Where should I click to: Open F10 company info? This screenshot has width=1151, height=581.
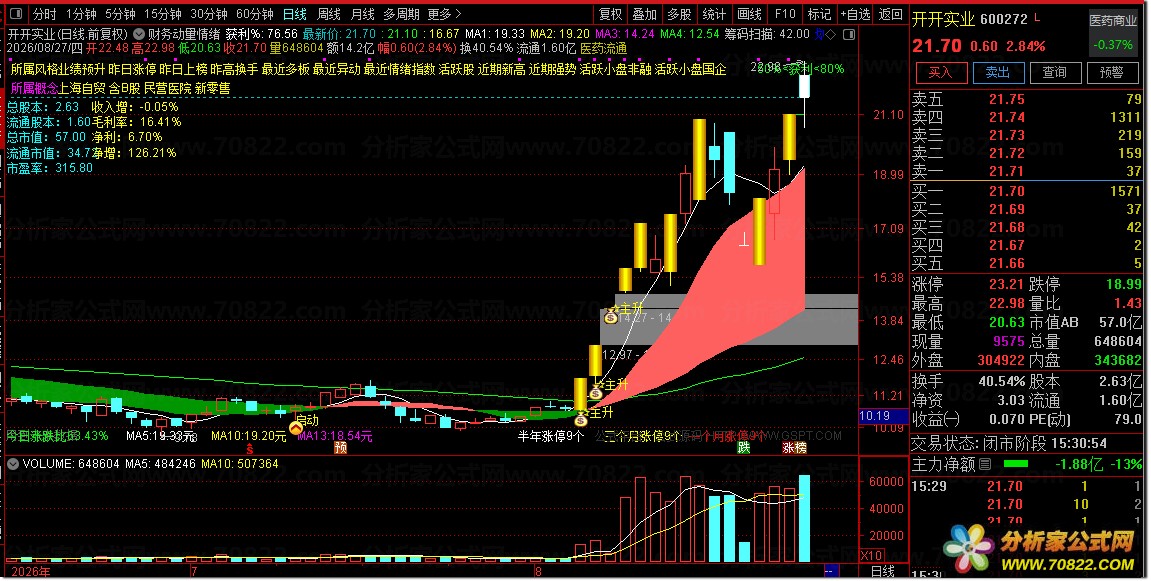click(x=785, y=14)
